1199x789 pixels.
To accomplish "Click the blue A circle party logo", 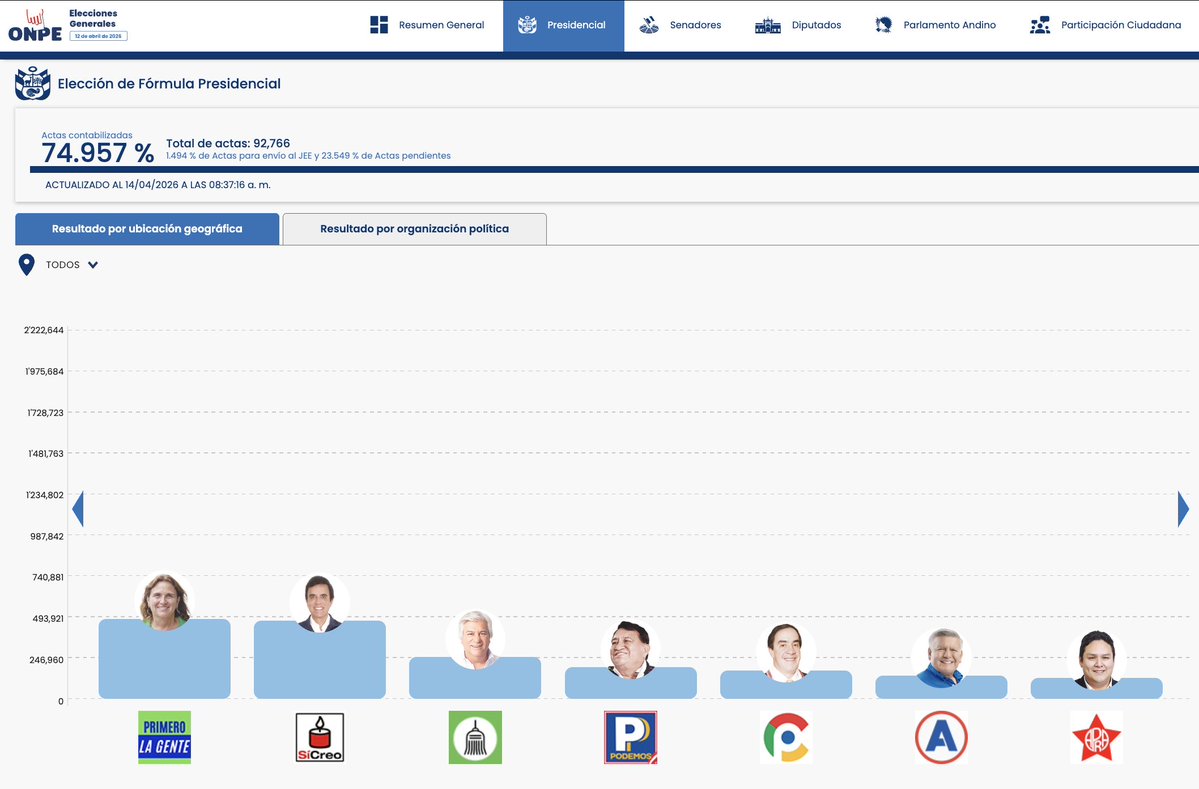I will pos(941,737).
